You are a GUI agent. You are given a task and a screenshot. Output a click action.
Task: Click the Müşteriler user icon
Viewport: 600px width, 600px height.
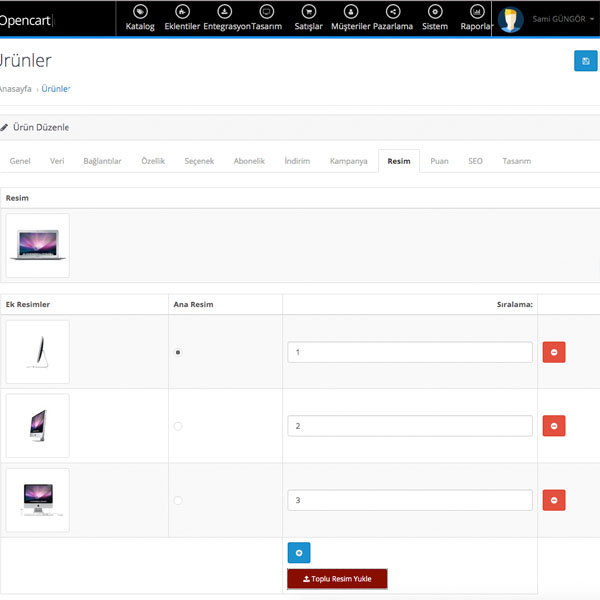[x=350, y=12]
